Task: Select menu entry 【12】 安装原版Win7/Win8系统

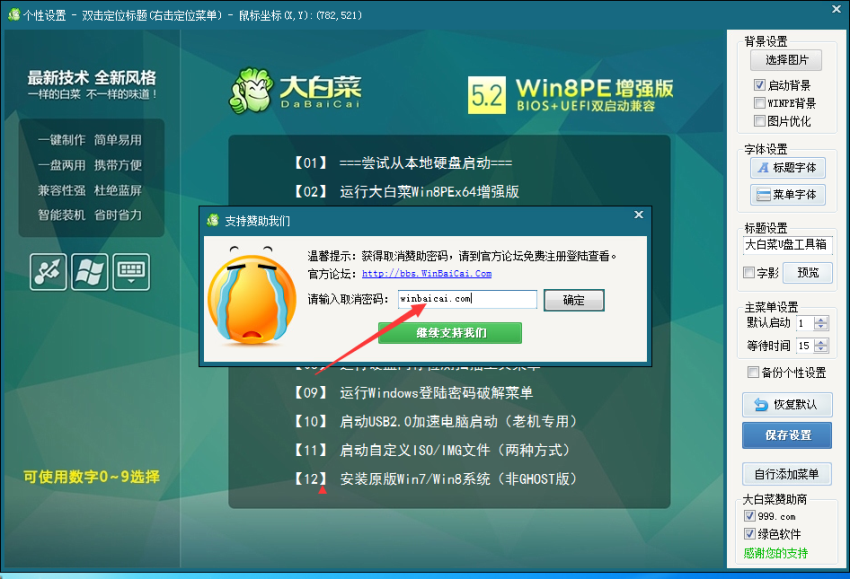Action: point(435,479)
